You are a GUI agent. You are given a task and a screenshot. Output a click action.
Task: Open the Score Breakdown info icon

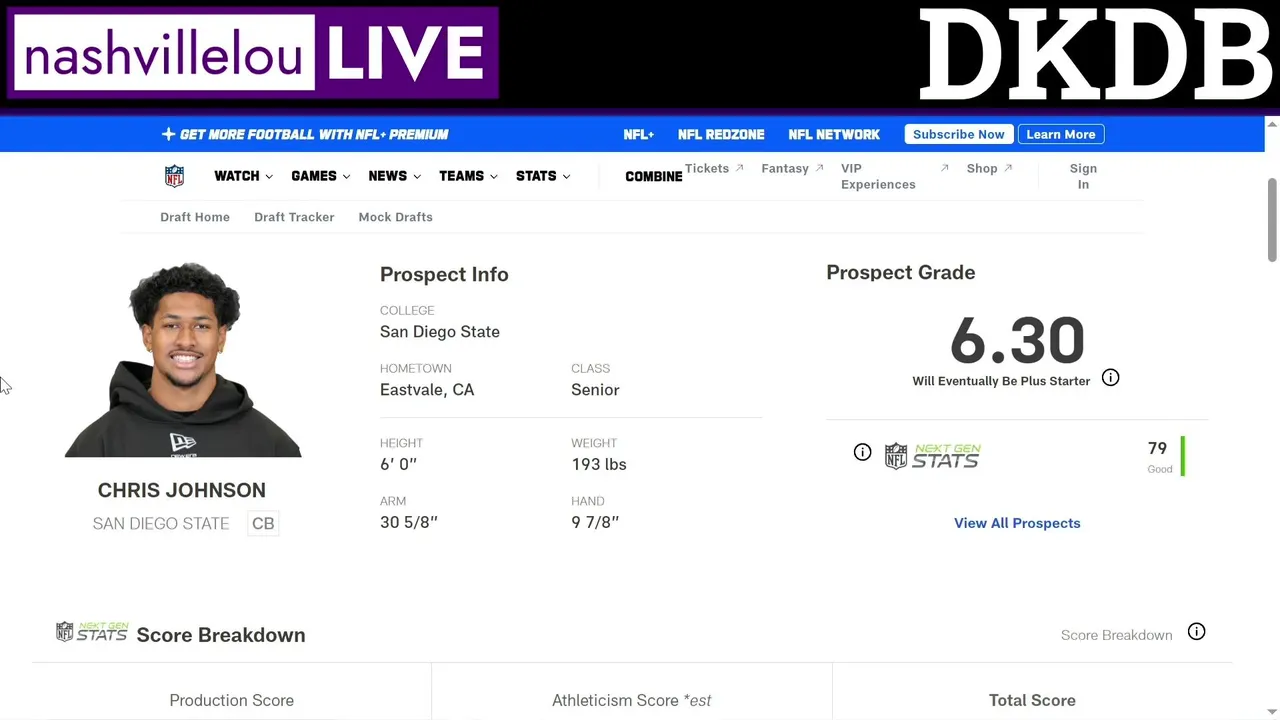click(1196, 632)
